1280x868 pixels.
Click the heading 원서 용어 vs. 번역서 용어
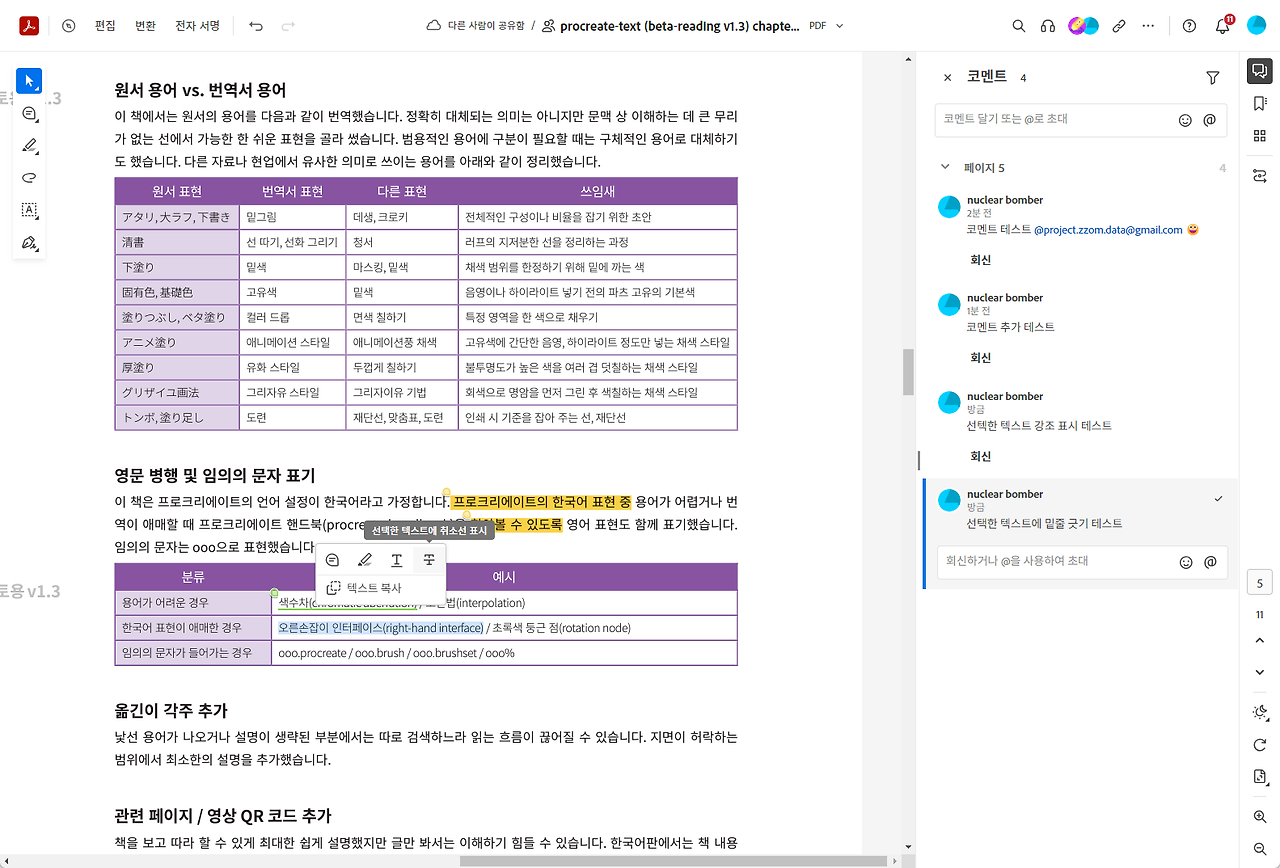click(201, 91)
